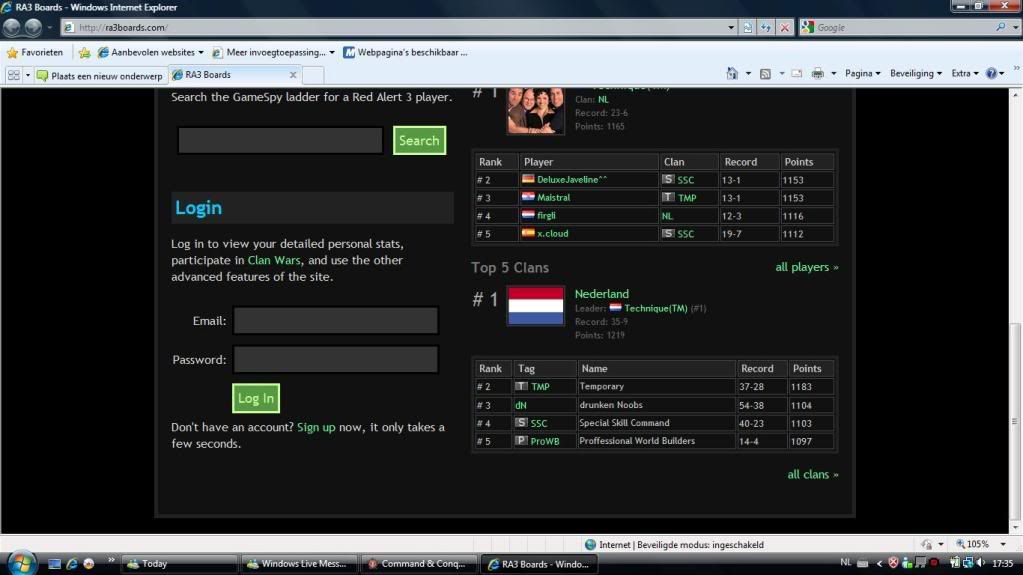1023x575 pixels.
Task: Click the magnifier search icon in Google box
Action: 1000,27
